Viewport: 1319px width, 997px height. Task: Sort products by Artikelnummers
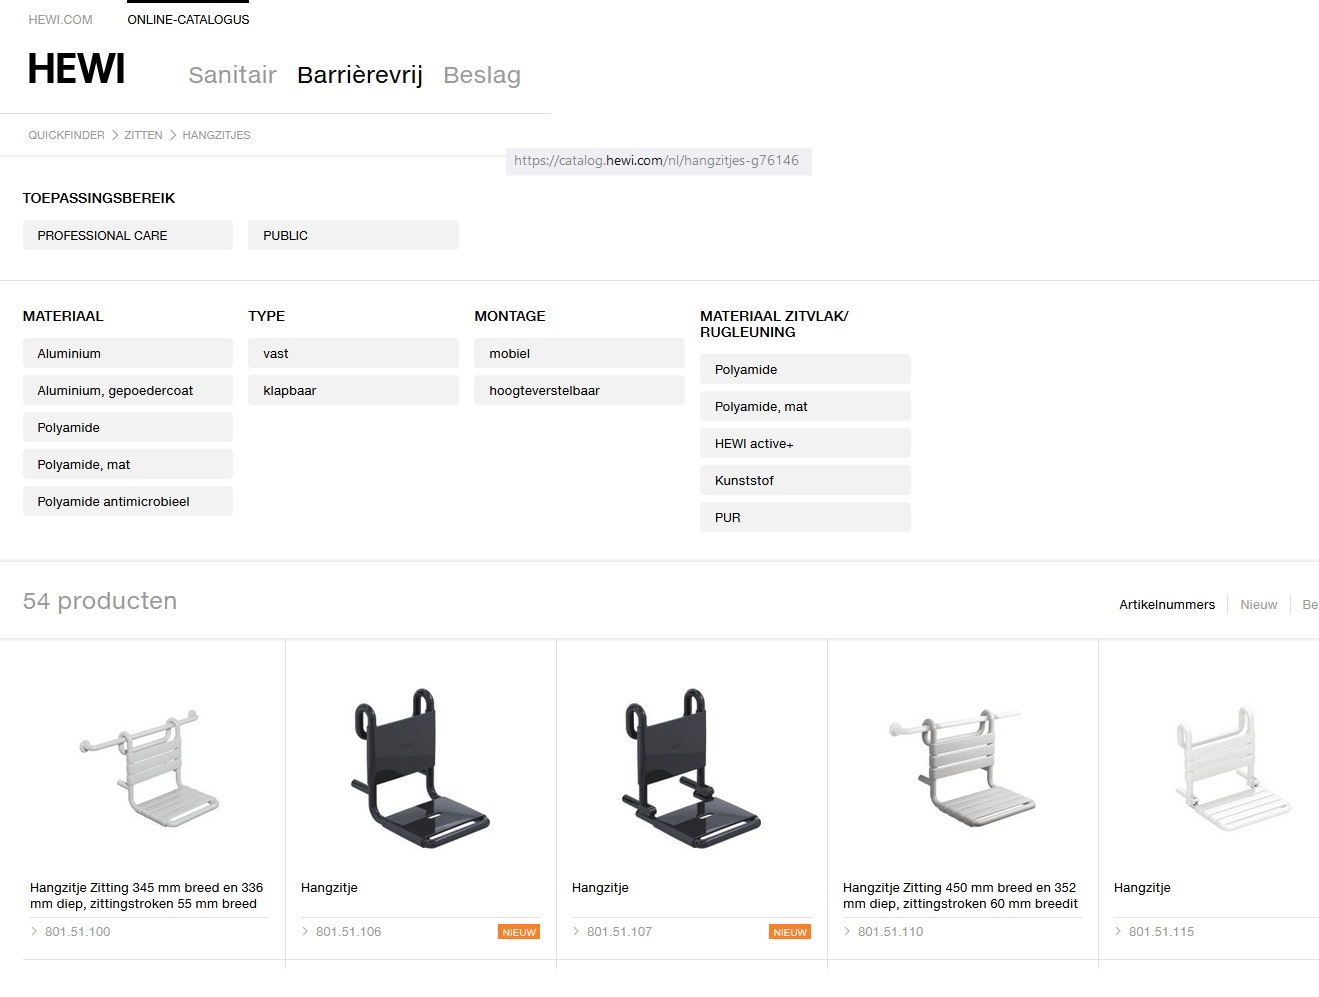[x=1166, y=605]
